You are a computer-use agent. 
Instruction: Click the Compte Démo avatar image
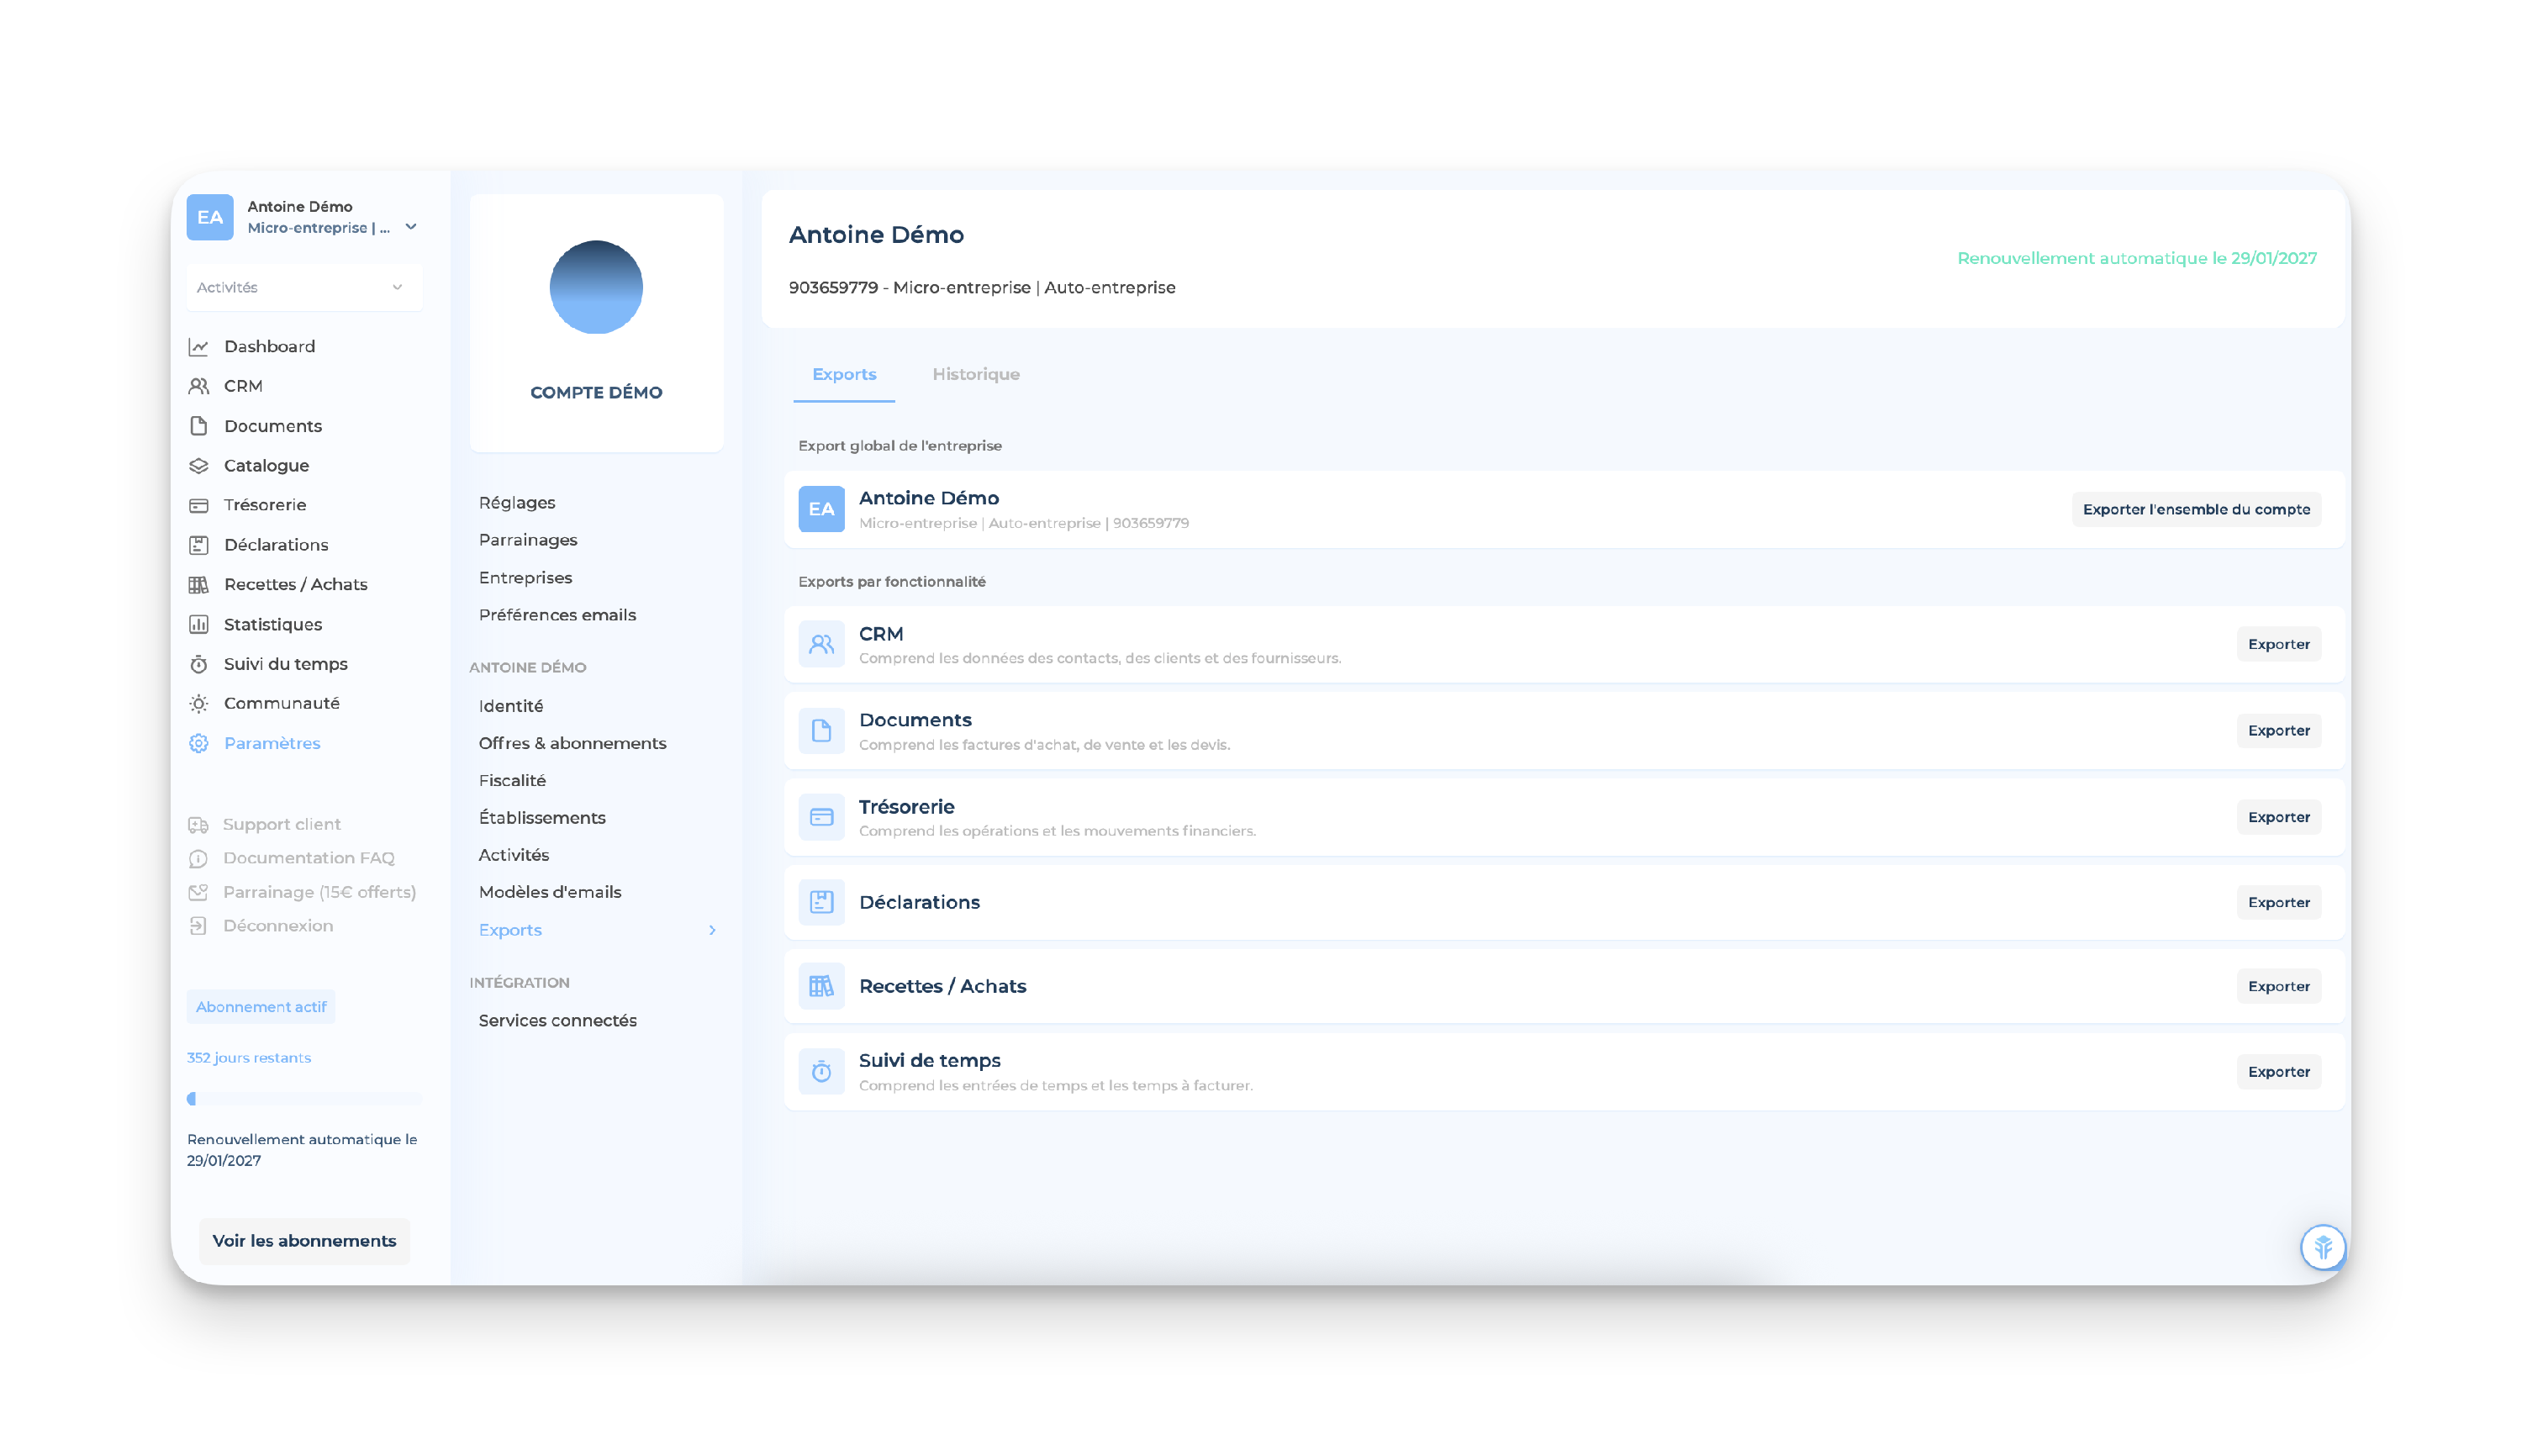tap(596, 287)
